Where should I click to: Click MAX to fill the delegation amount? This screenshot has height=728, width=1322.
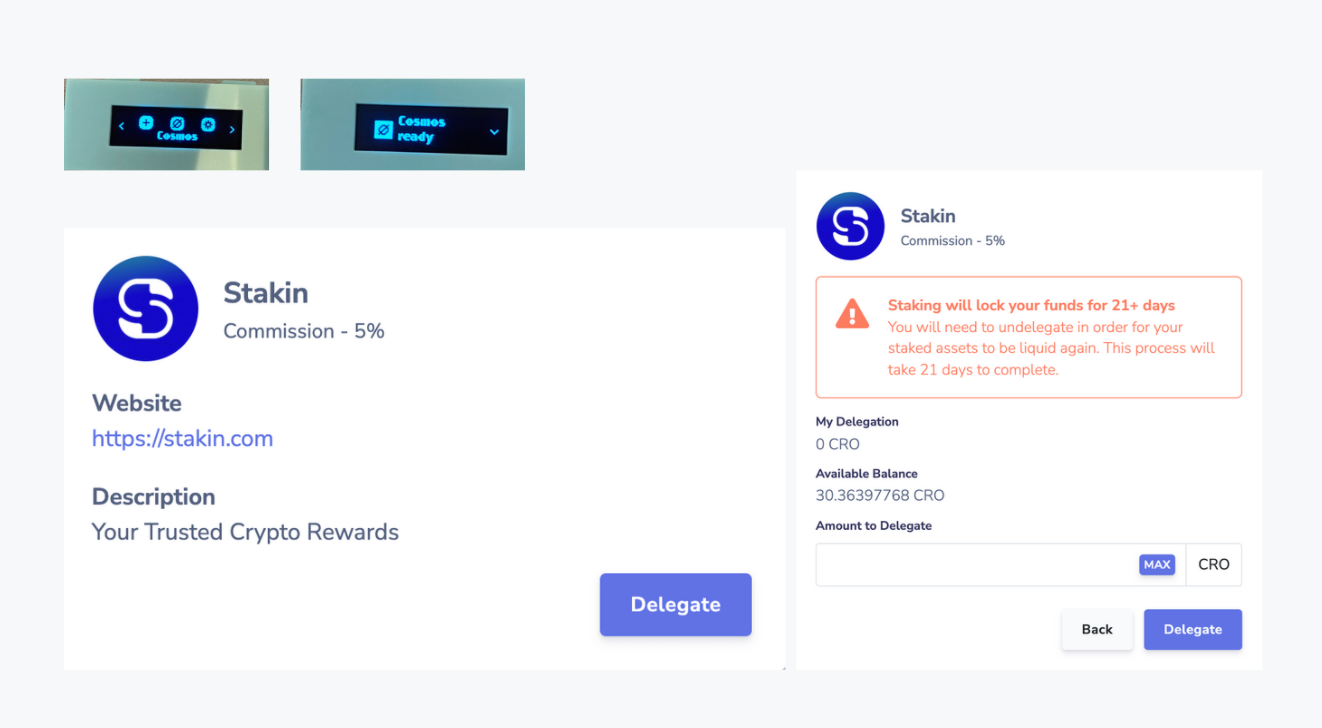point(1157,565)
